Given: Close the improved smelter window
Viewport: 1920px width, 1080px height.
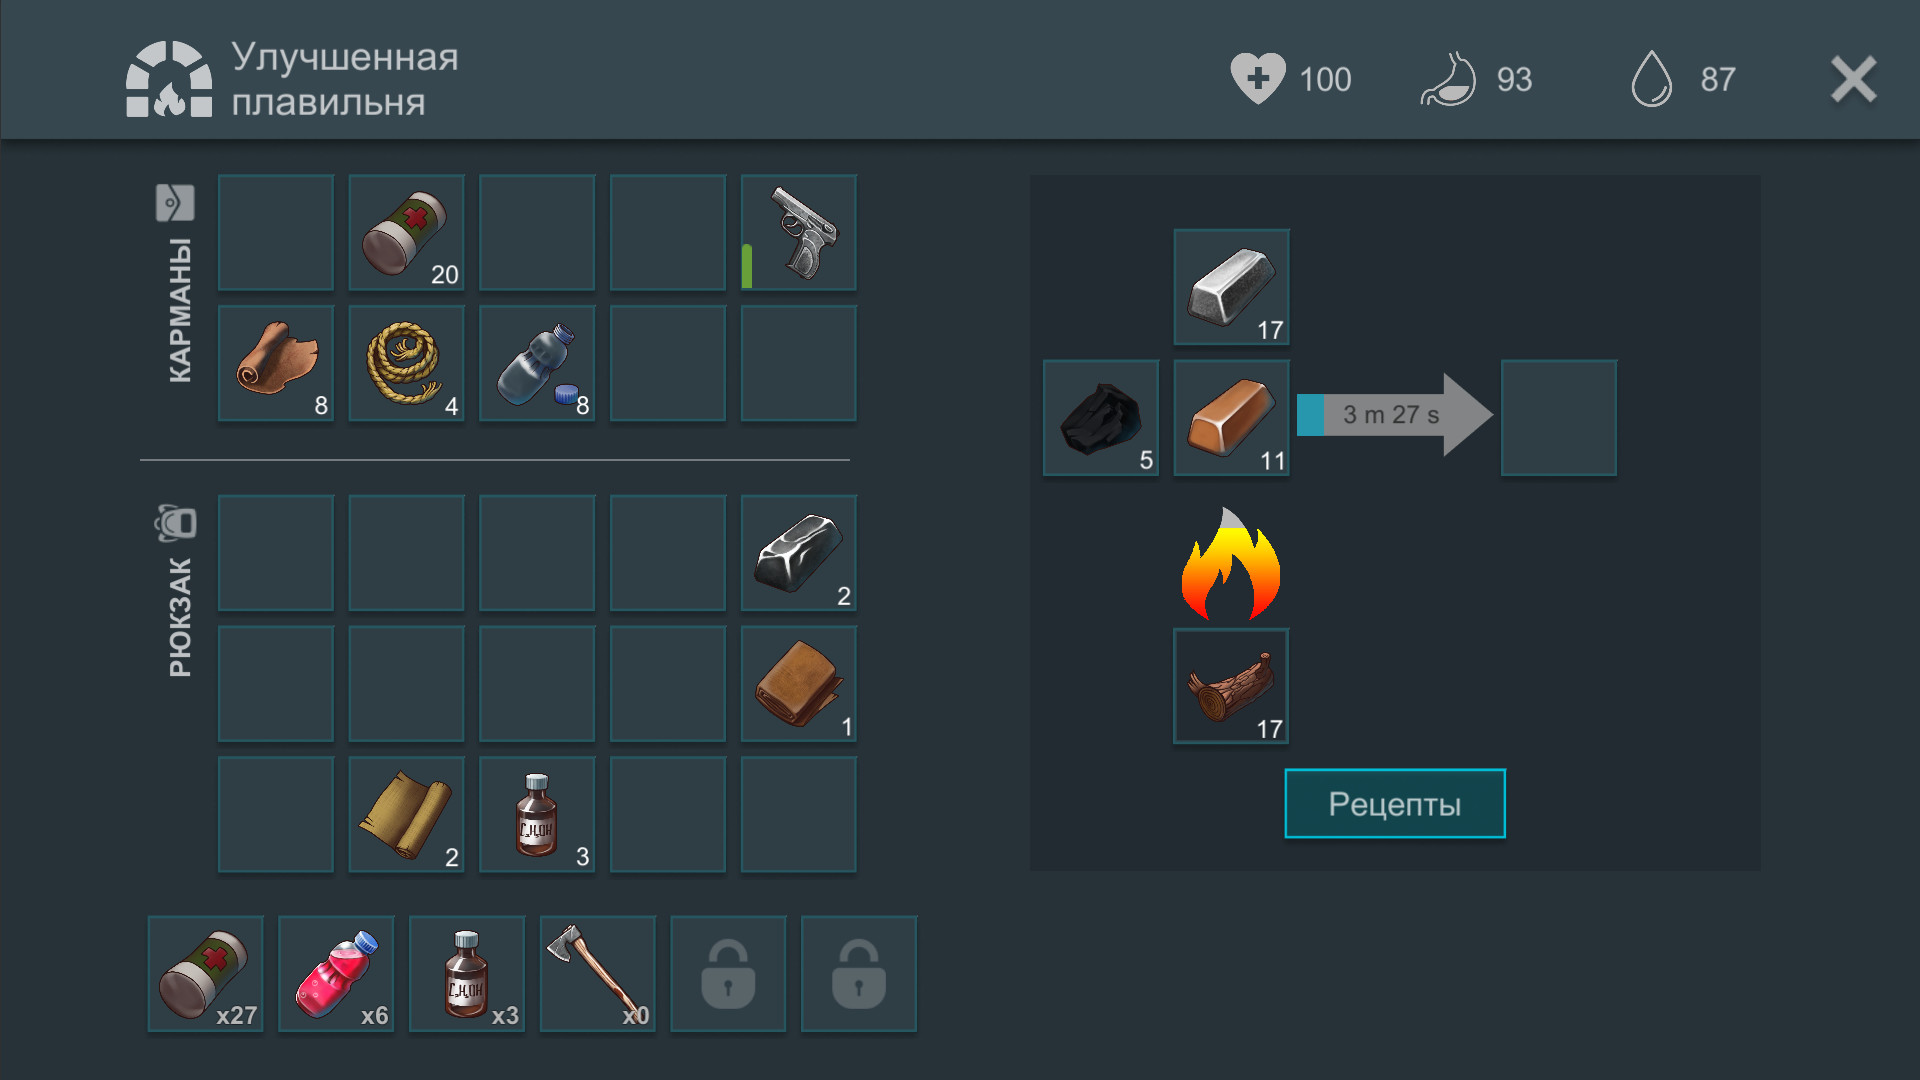Looking at the screenshot, I should coord(1853,79).
